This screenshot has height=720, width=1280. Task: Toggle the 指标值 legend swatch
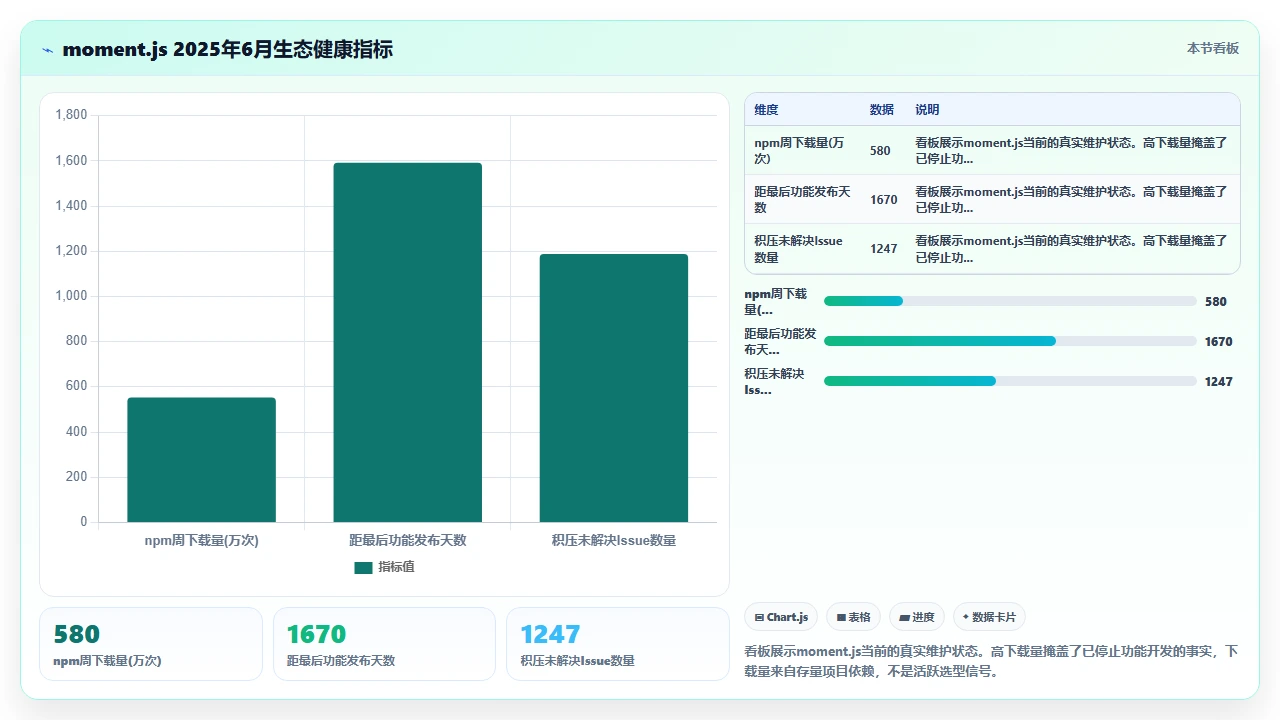click(363, 567)
